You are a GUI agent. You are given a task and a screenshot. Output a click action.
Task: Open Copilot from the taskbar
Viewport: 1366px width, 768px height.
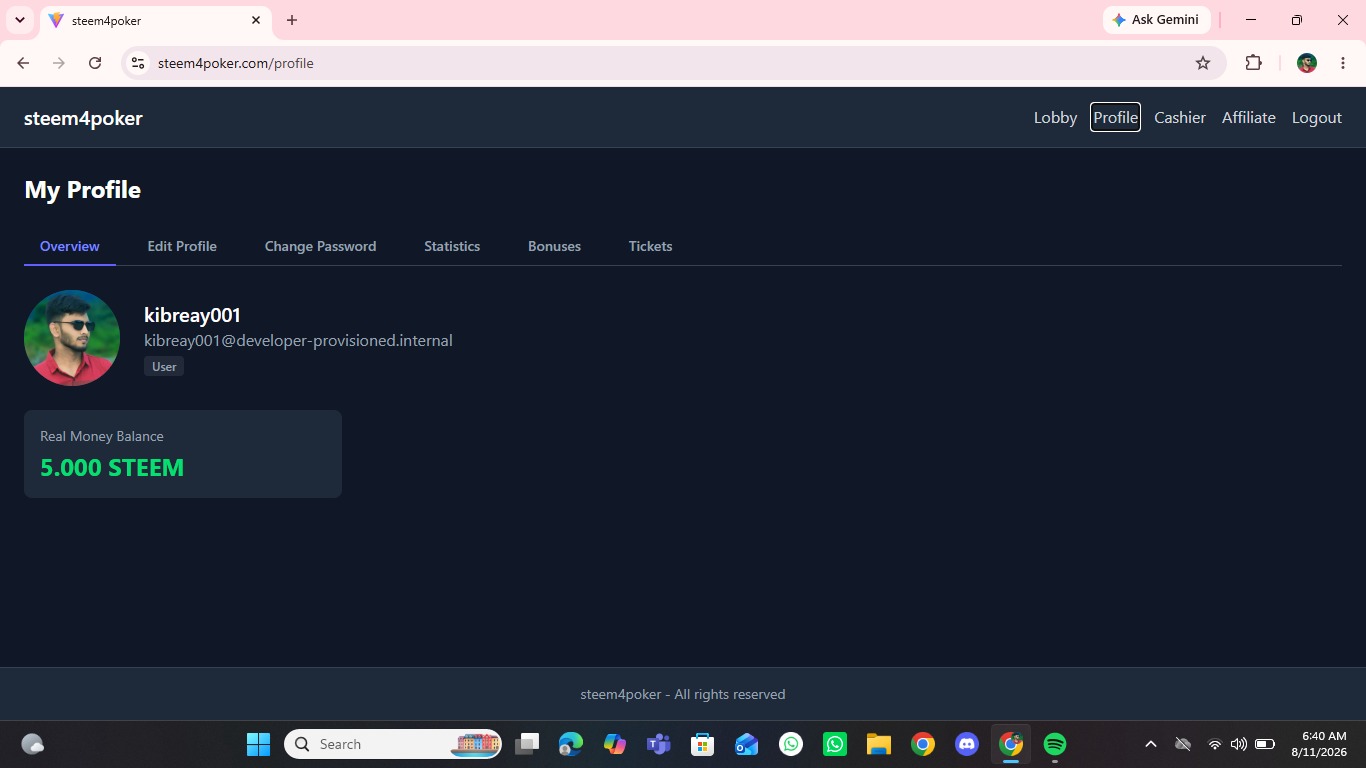pyautogui.click(x=615, y=744)
